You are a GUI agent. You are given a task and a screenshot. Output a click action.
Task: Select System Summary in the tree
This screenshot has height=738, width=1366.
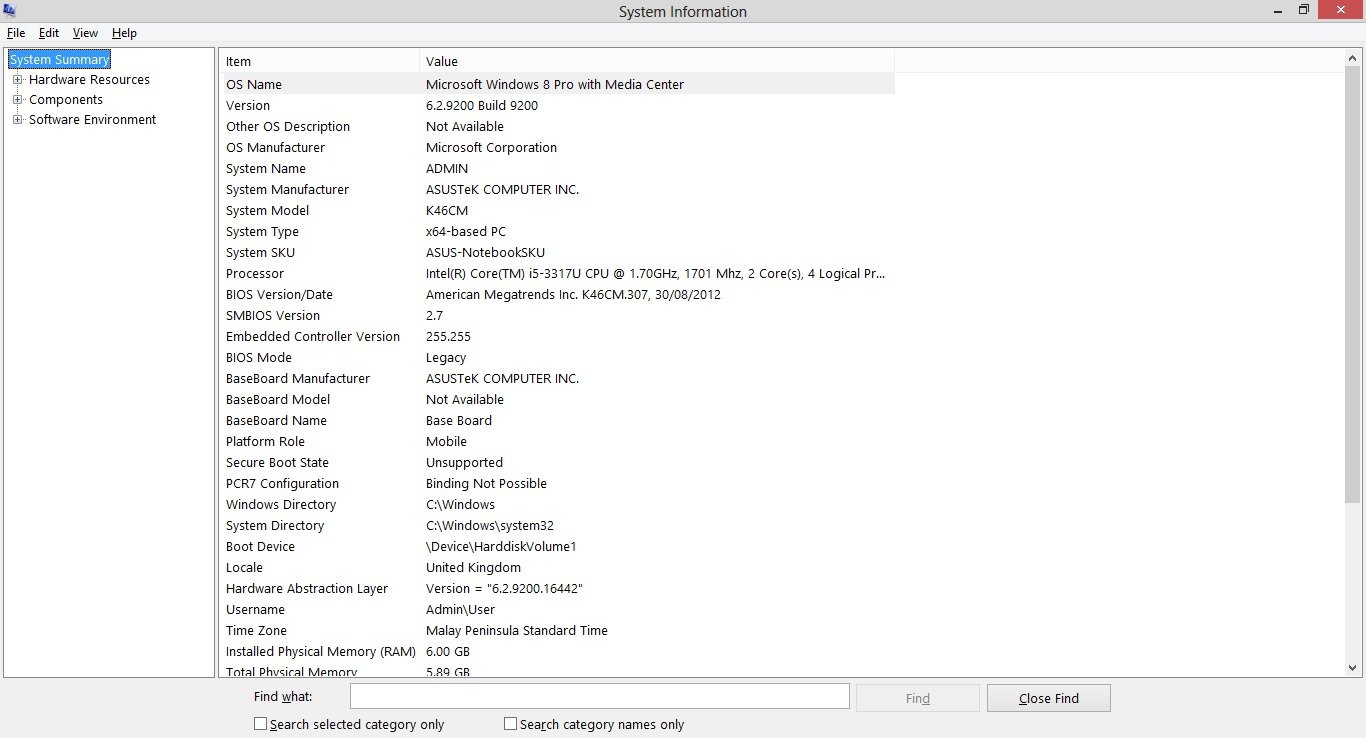tap(59, 60)
